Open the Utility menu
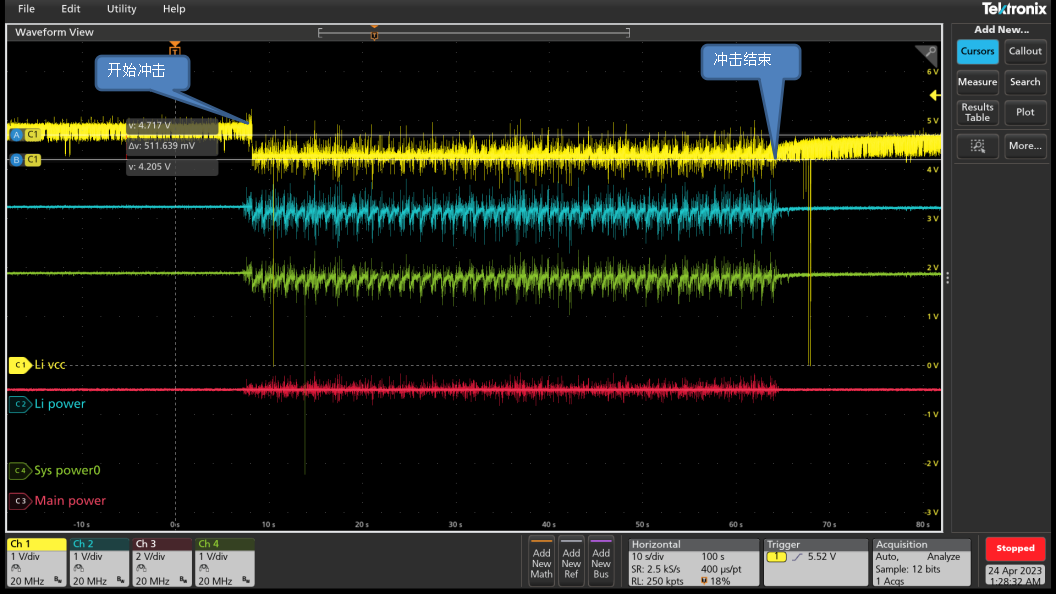The height and width of the screenshot is (594, 1056). [x=121, y=9]
